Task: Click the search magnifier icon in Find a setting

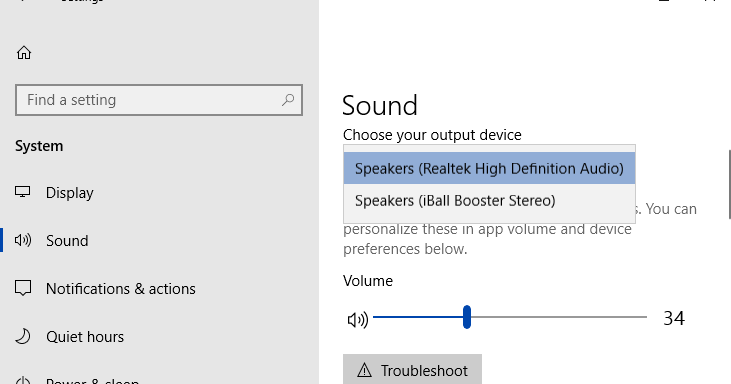Action: click(x=288, y=100)
